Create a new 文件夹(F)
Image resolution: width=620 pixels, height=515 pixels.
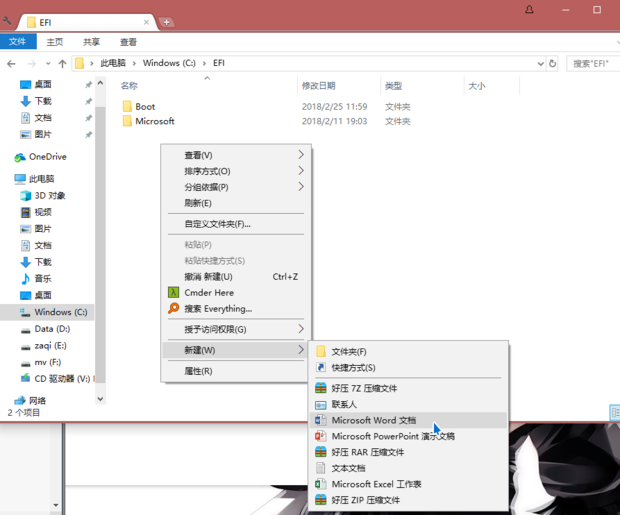408,352
